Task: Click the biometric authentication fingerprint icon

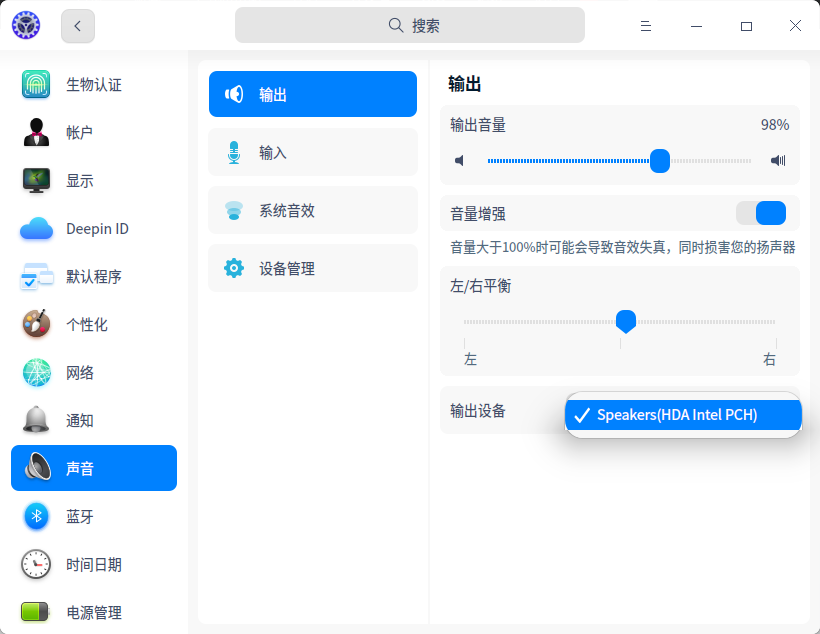Action: (x=36, y=85)
